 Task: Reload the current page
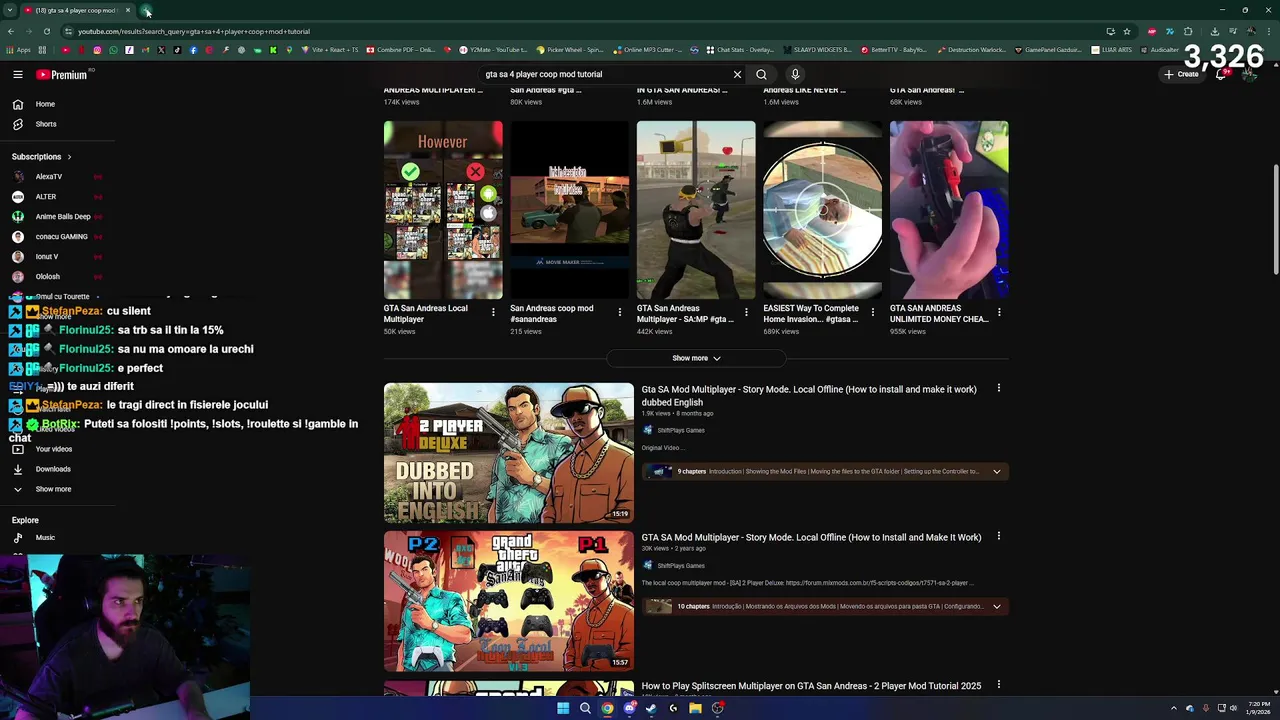tap(47, 31)
